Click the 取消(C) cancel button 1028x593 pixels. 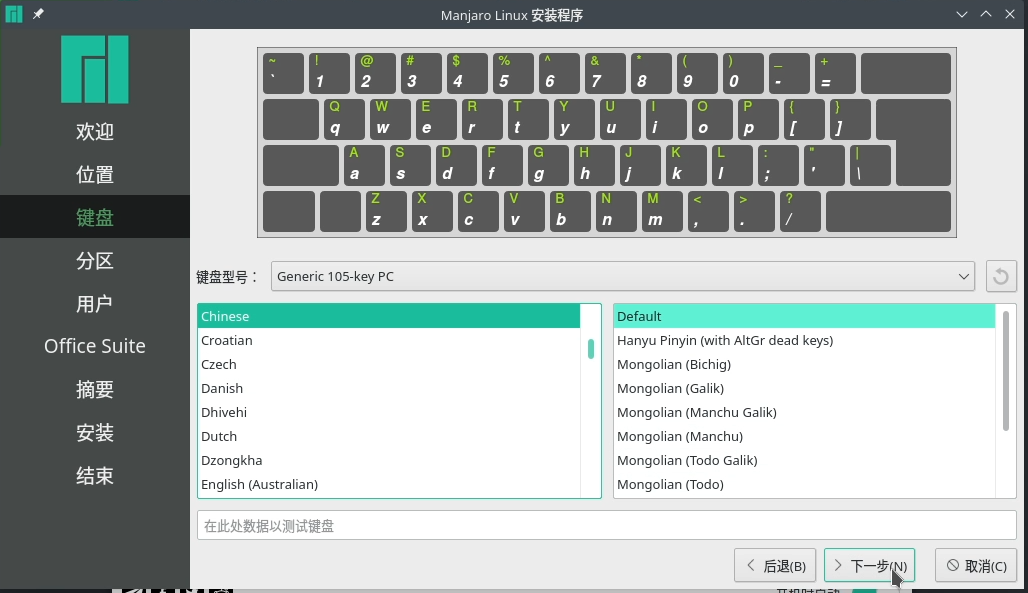(976, 565)
